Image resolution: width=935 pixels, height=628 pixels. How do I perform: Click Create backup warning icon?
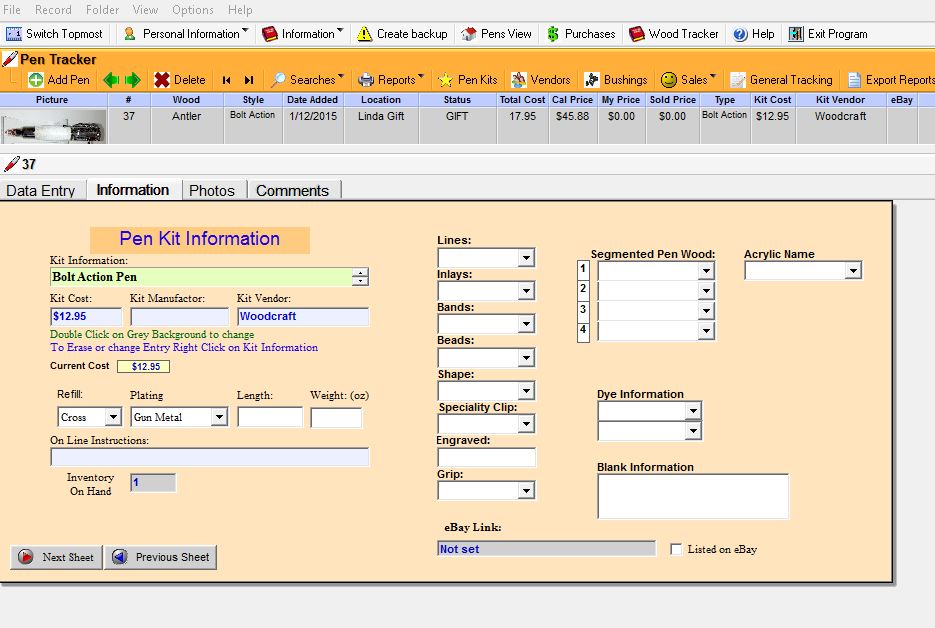pos(365,34)
